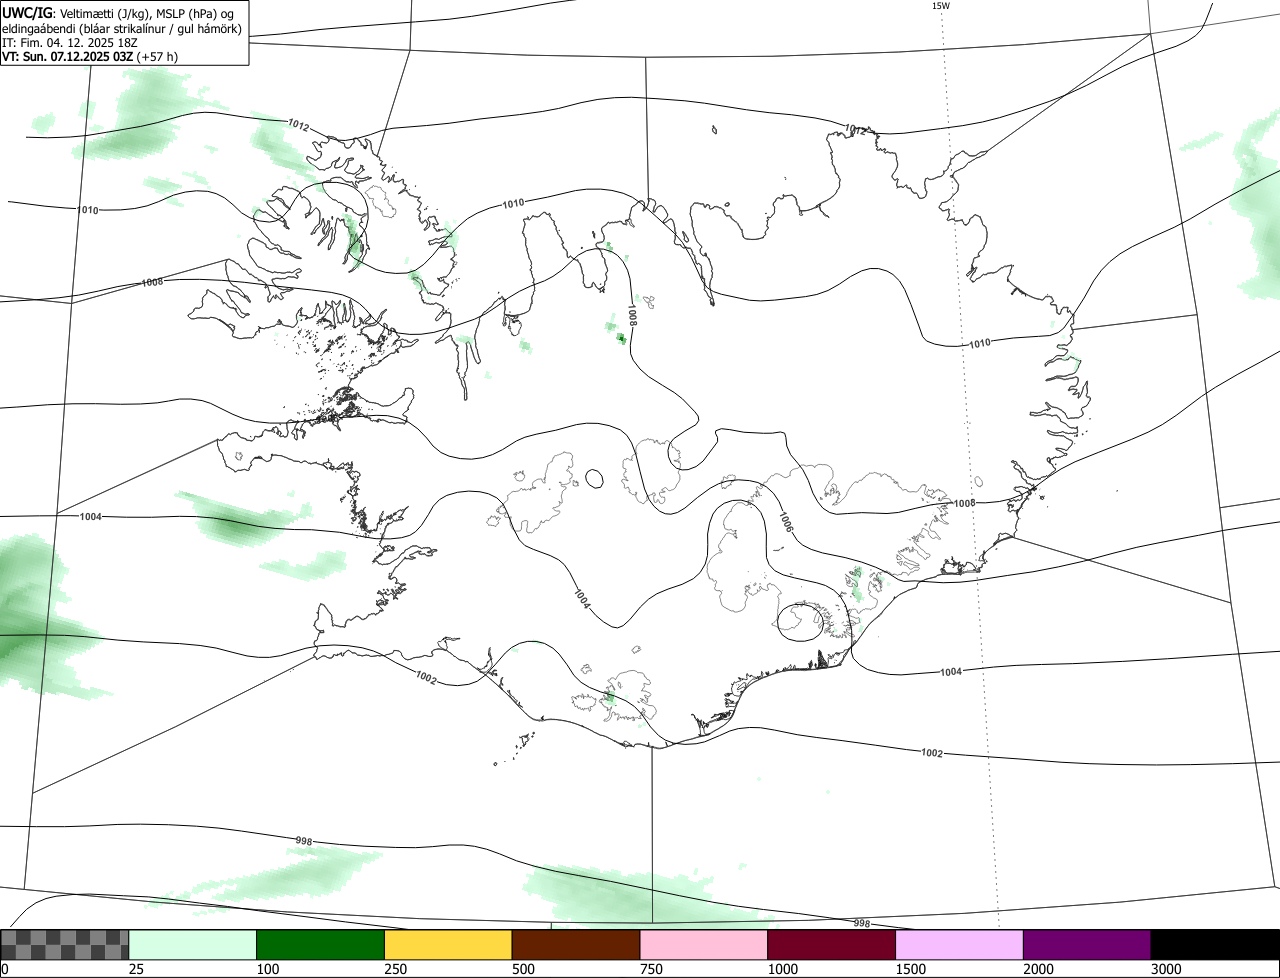The width and height of the screenshot is (1280, 978).
Task: Click the legend value "3000"
Action: pos(1167,969)
